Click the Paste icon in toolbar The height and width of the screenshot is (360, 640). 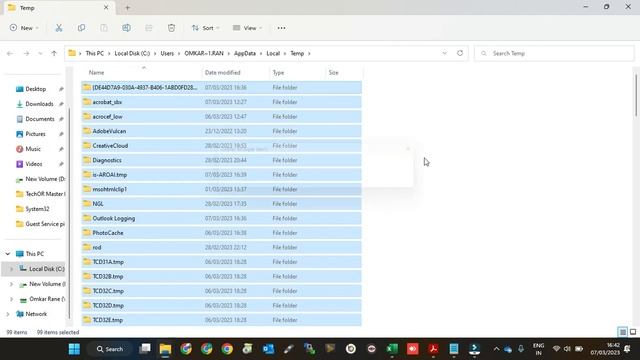[104, 28]
